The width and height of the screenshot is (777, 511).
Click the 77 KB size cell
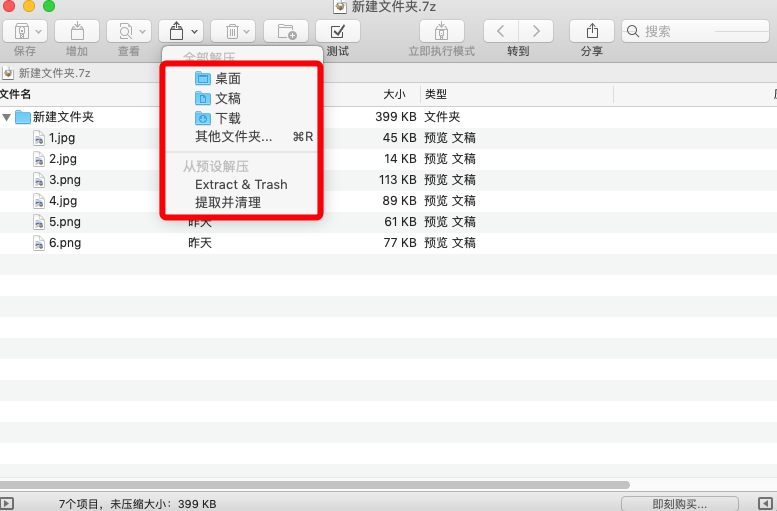click(x=399, y=243)
